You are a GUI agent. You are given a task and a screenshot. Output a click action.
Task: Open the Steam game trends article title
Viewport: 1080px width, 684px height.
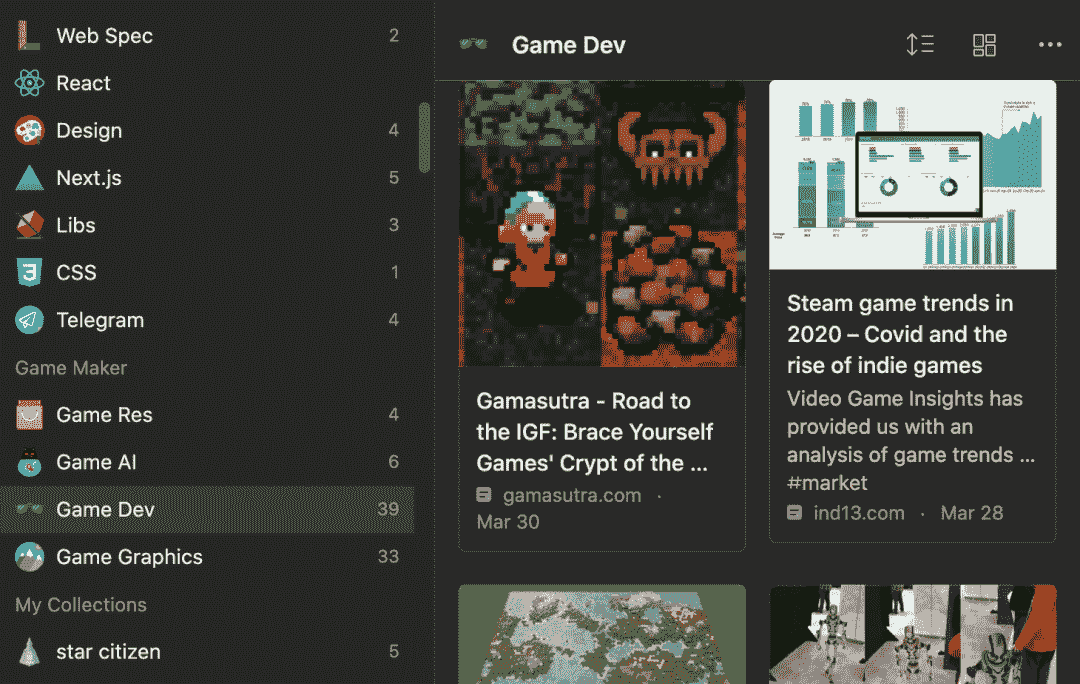coord(899,334)
